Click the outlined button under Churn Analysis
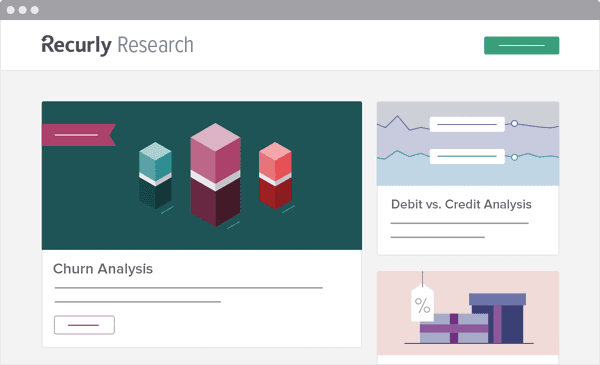This screenshot has height=365, width=600. [x=84, y=325]
